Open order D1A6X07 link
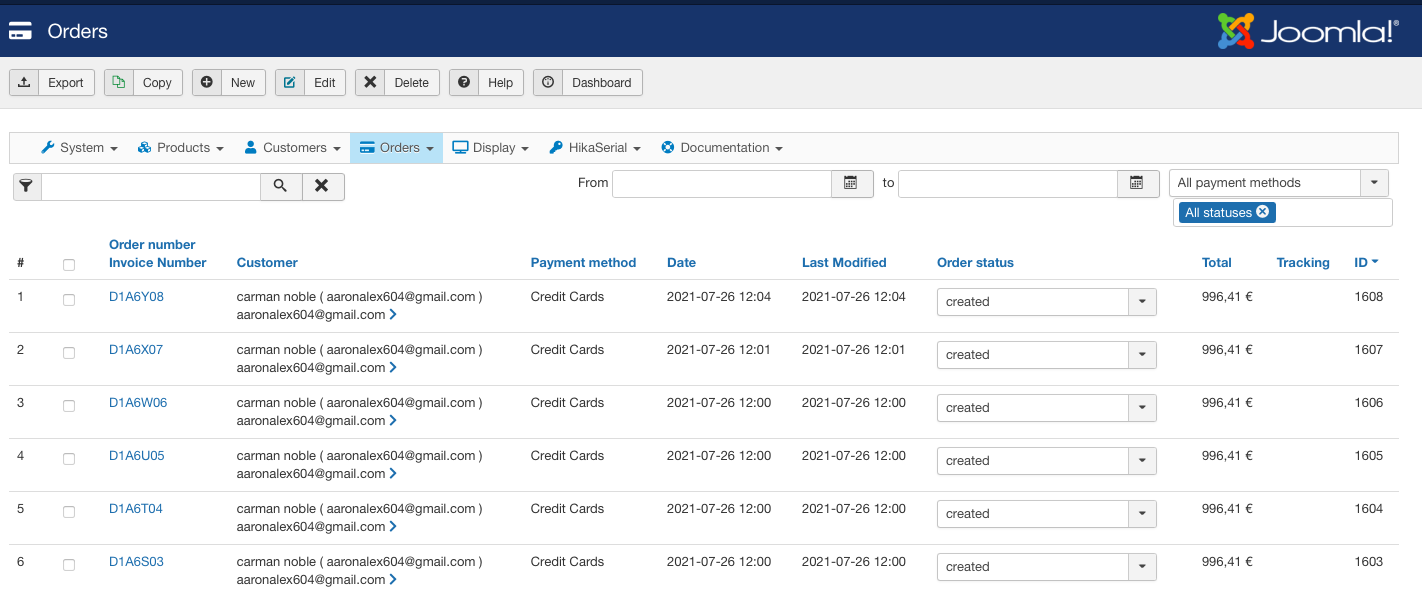The width and height of the screenshot is (1422, 595). (x=136, y=349)
